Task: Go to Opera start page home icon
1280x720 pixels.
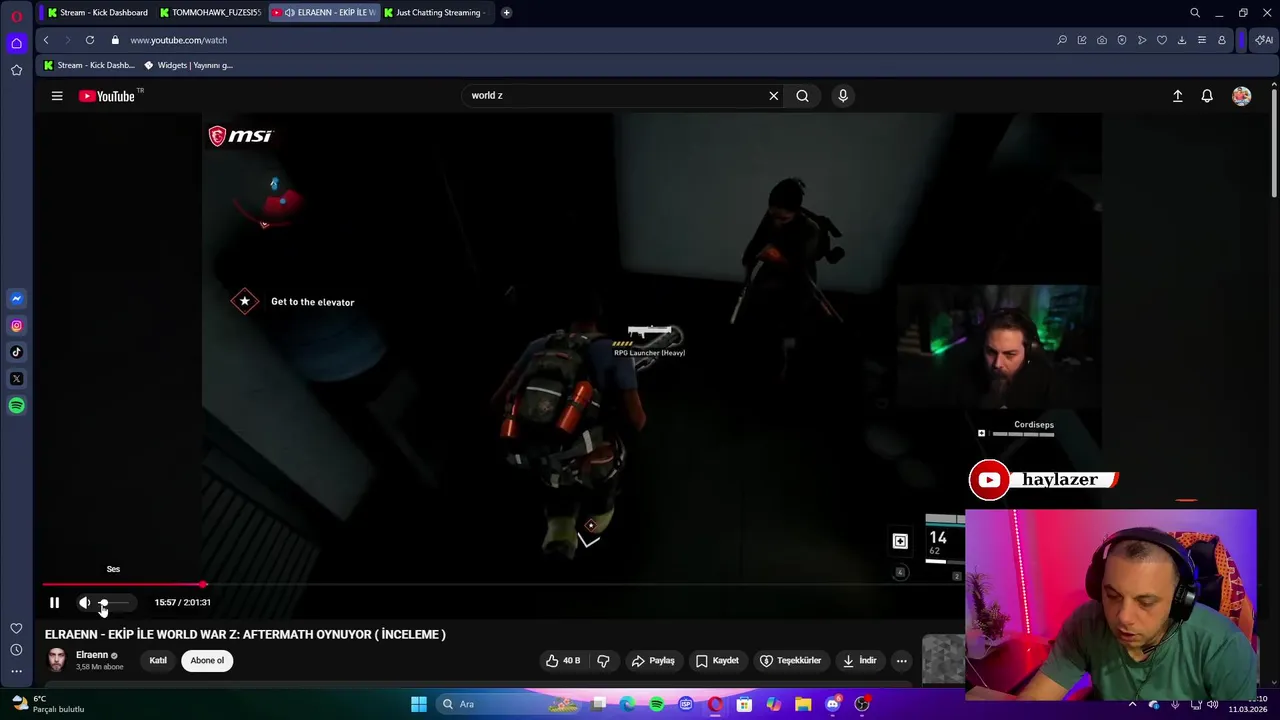Action: tap(16, 43)
